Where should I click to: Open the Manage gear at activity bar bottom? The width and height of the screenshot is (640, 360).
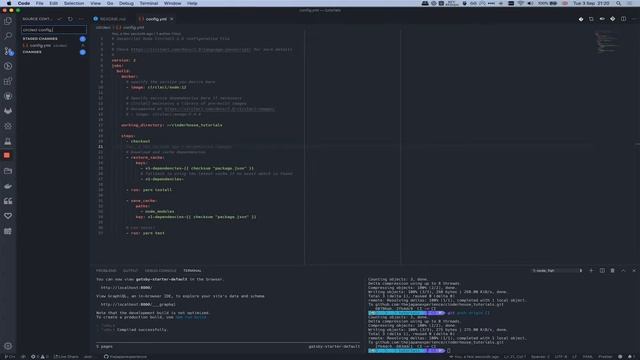[x=8, y=346]
